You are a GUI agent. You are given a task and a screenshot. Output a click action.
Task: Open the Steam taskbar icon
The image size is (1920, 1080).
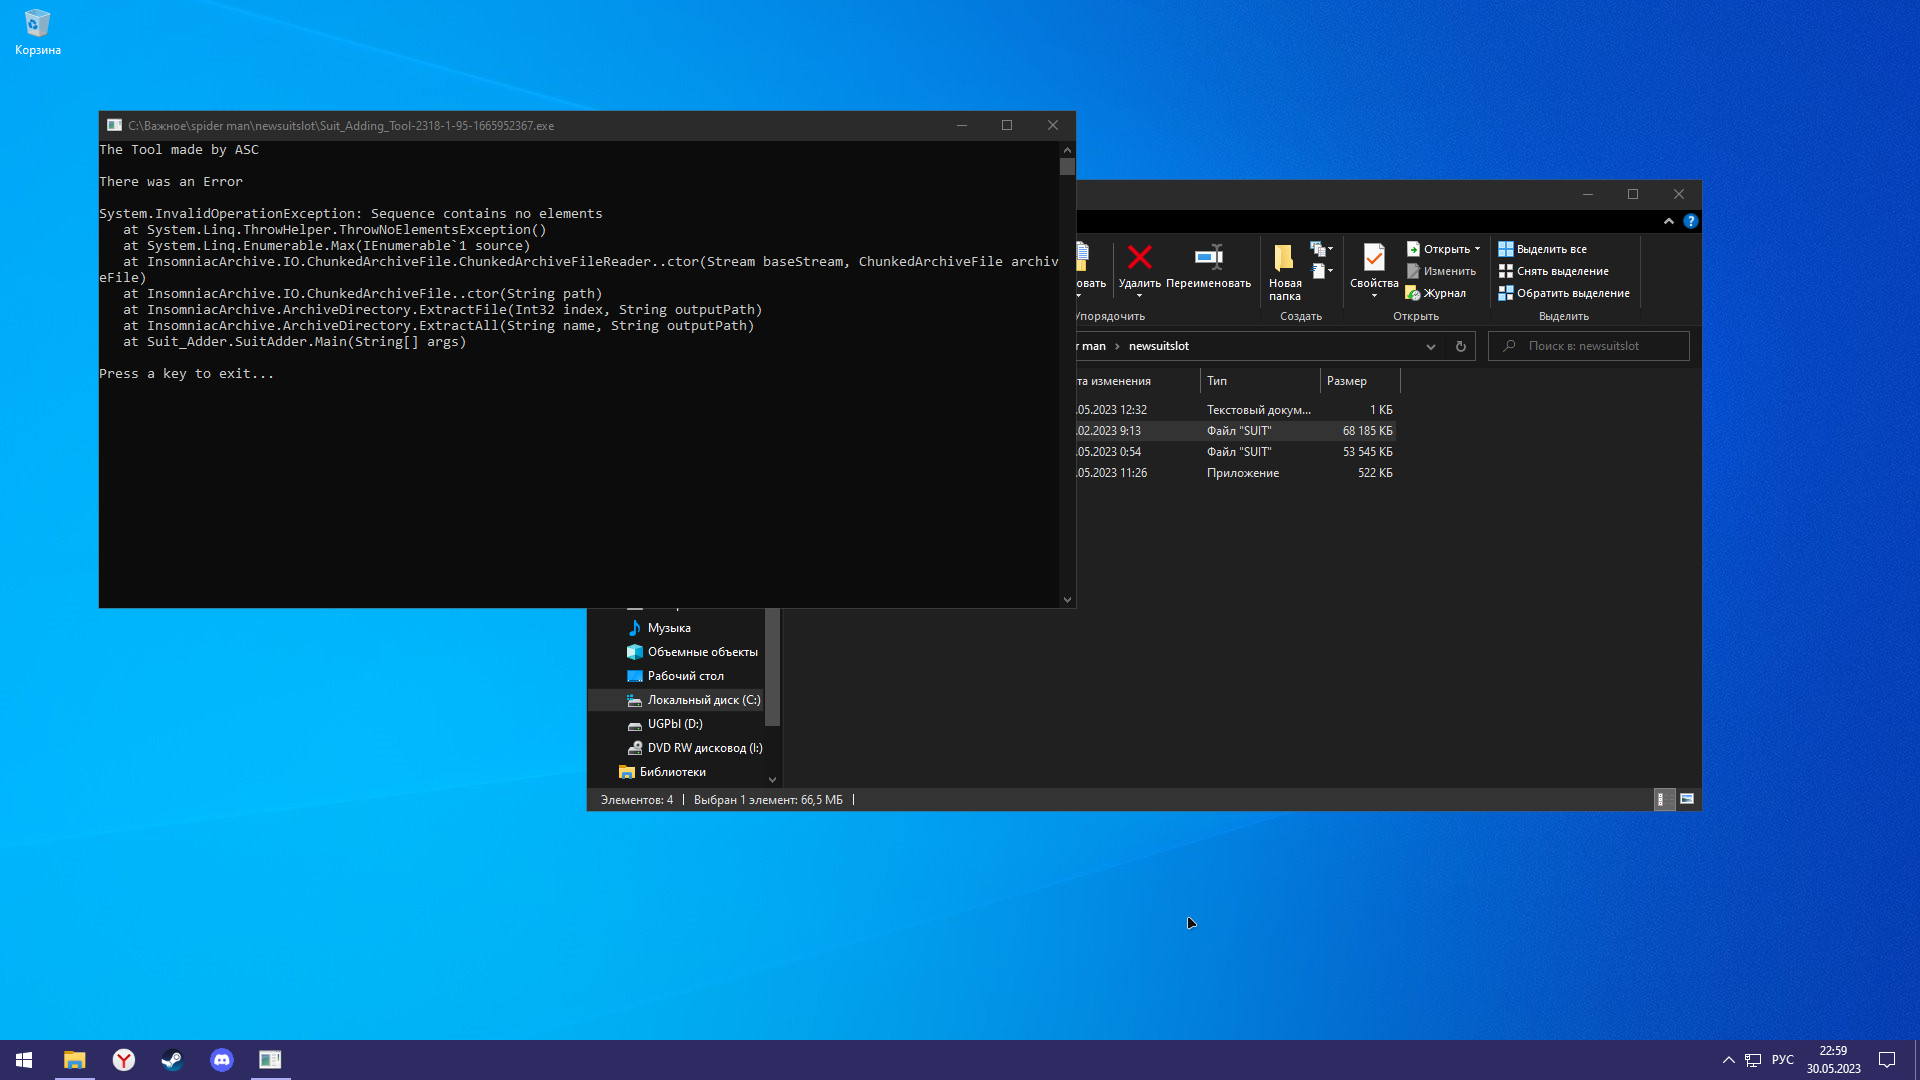pos(172,1060)
